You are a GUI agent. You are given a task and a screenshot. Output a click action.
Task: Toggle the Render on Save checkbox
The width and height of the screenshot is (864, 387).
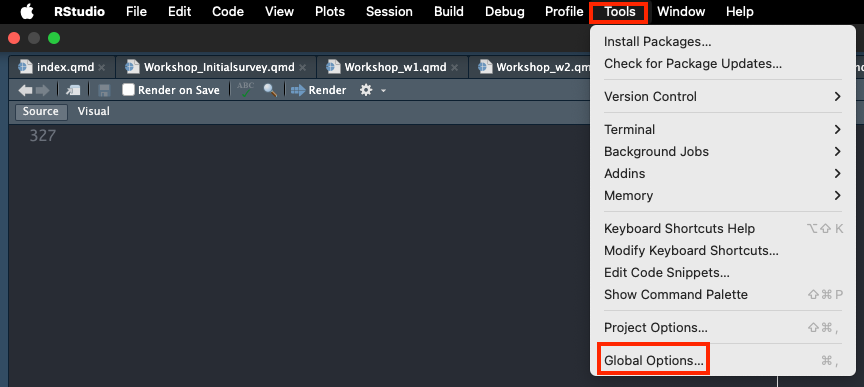[x=128, y=90]
